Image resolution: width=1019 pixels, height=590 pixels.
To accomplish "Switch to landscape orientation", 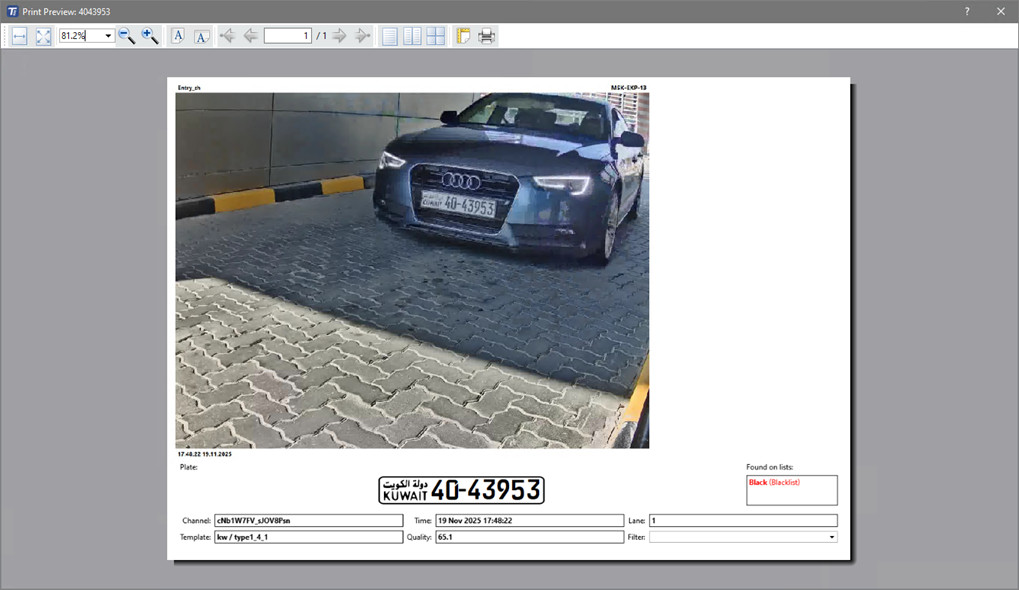I will pyautogui.click(x=201, y=36).
